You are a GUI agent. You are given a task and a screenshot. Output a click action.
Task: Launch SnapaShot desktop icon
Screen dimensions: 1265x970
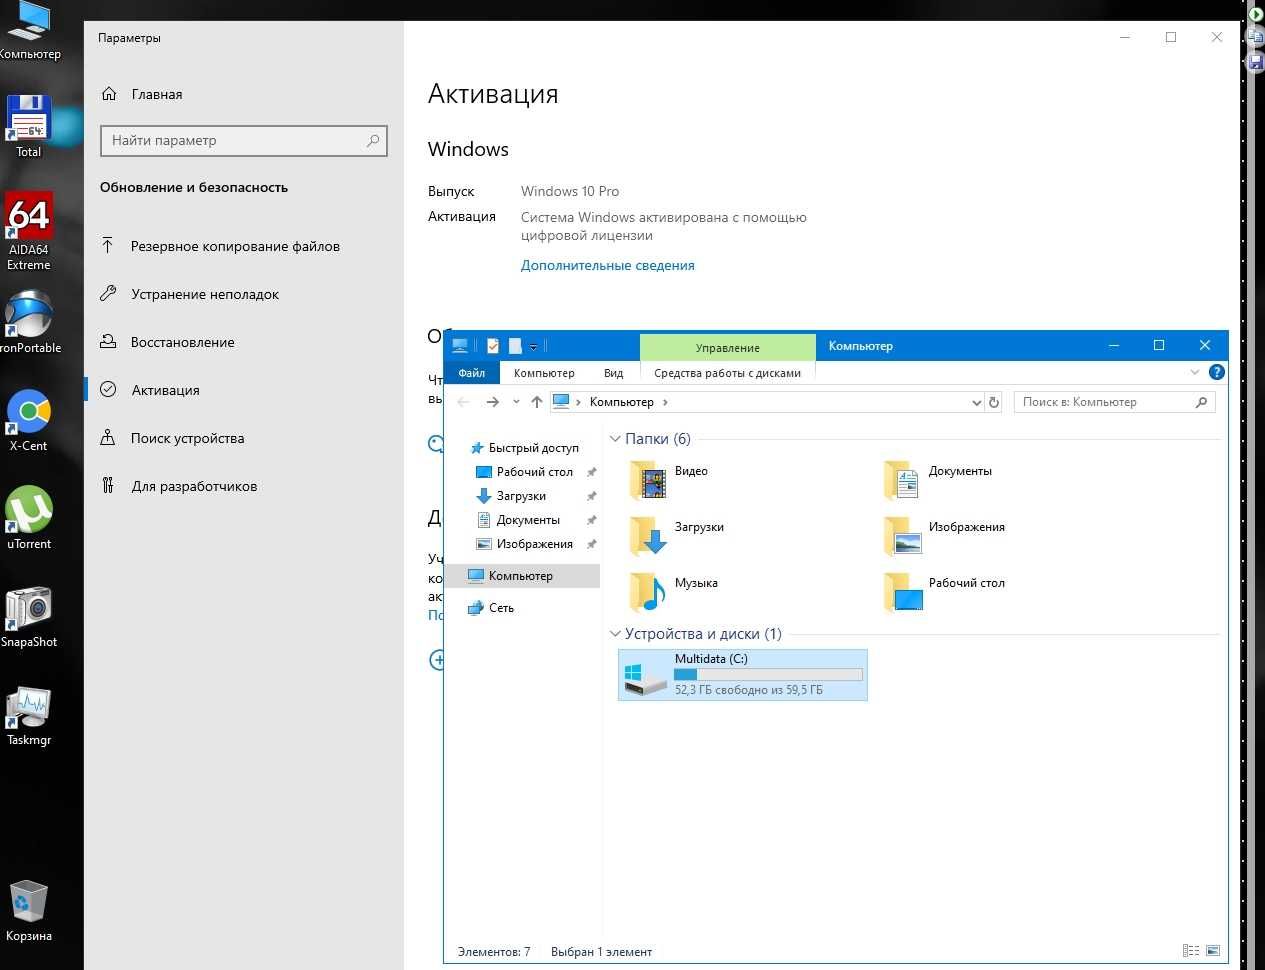pos(29,615)
